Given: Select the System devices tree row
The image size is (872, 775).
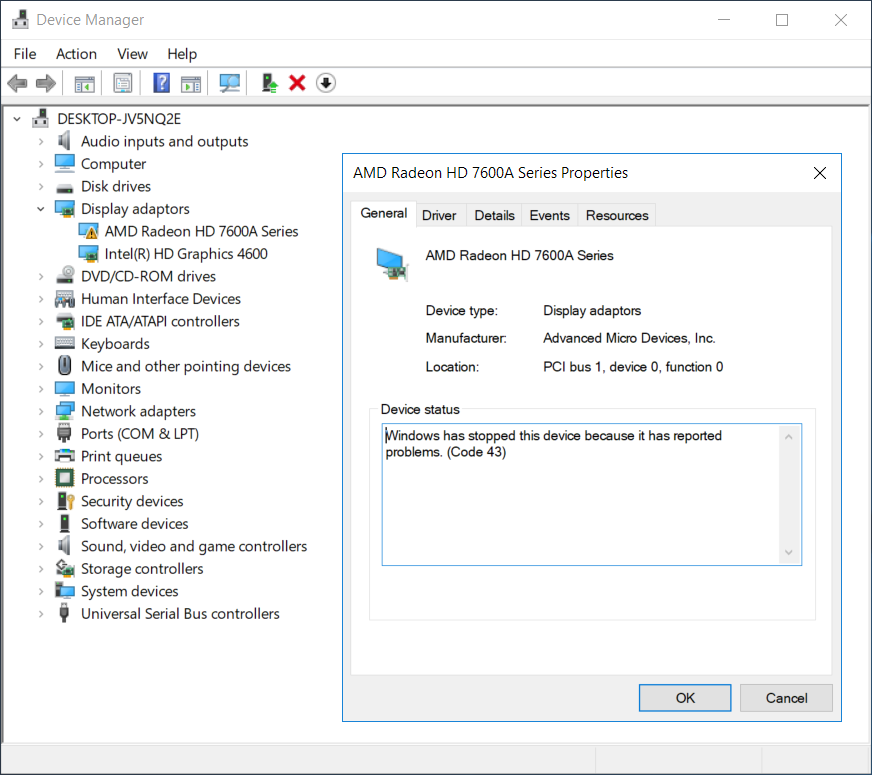Looking at the screenshot, I should [130, 592].
